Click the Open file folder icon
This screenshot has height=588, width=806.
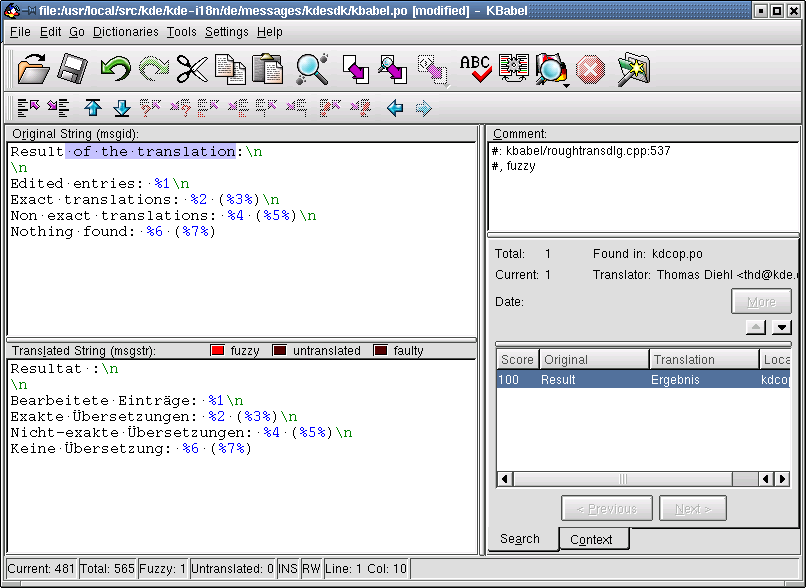[x=33, y=69]
